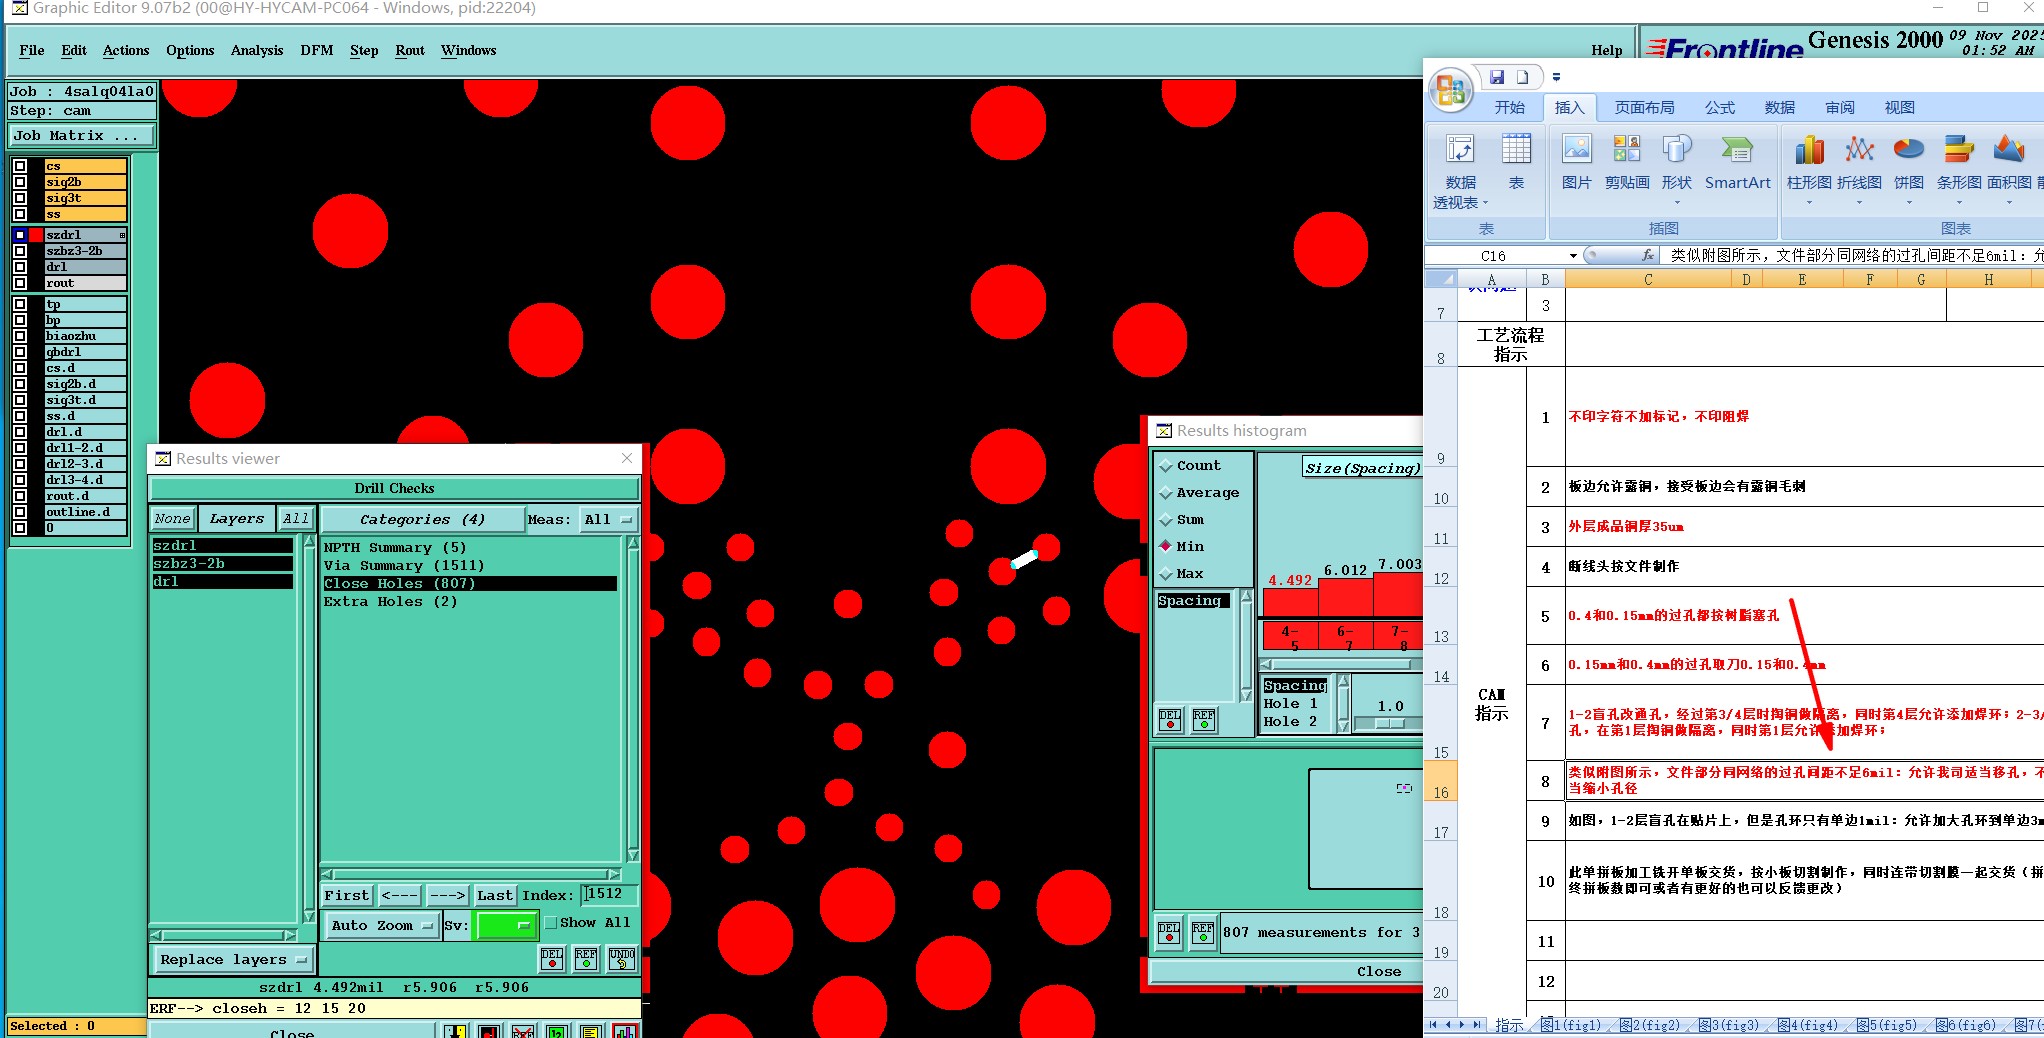
Task: Click the 1.0 slider in Results histogram
Action: pos(1389,722)
